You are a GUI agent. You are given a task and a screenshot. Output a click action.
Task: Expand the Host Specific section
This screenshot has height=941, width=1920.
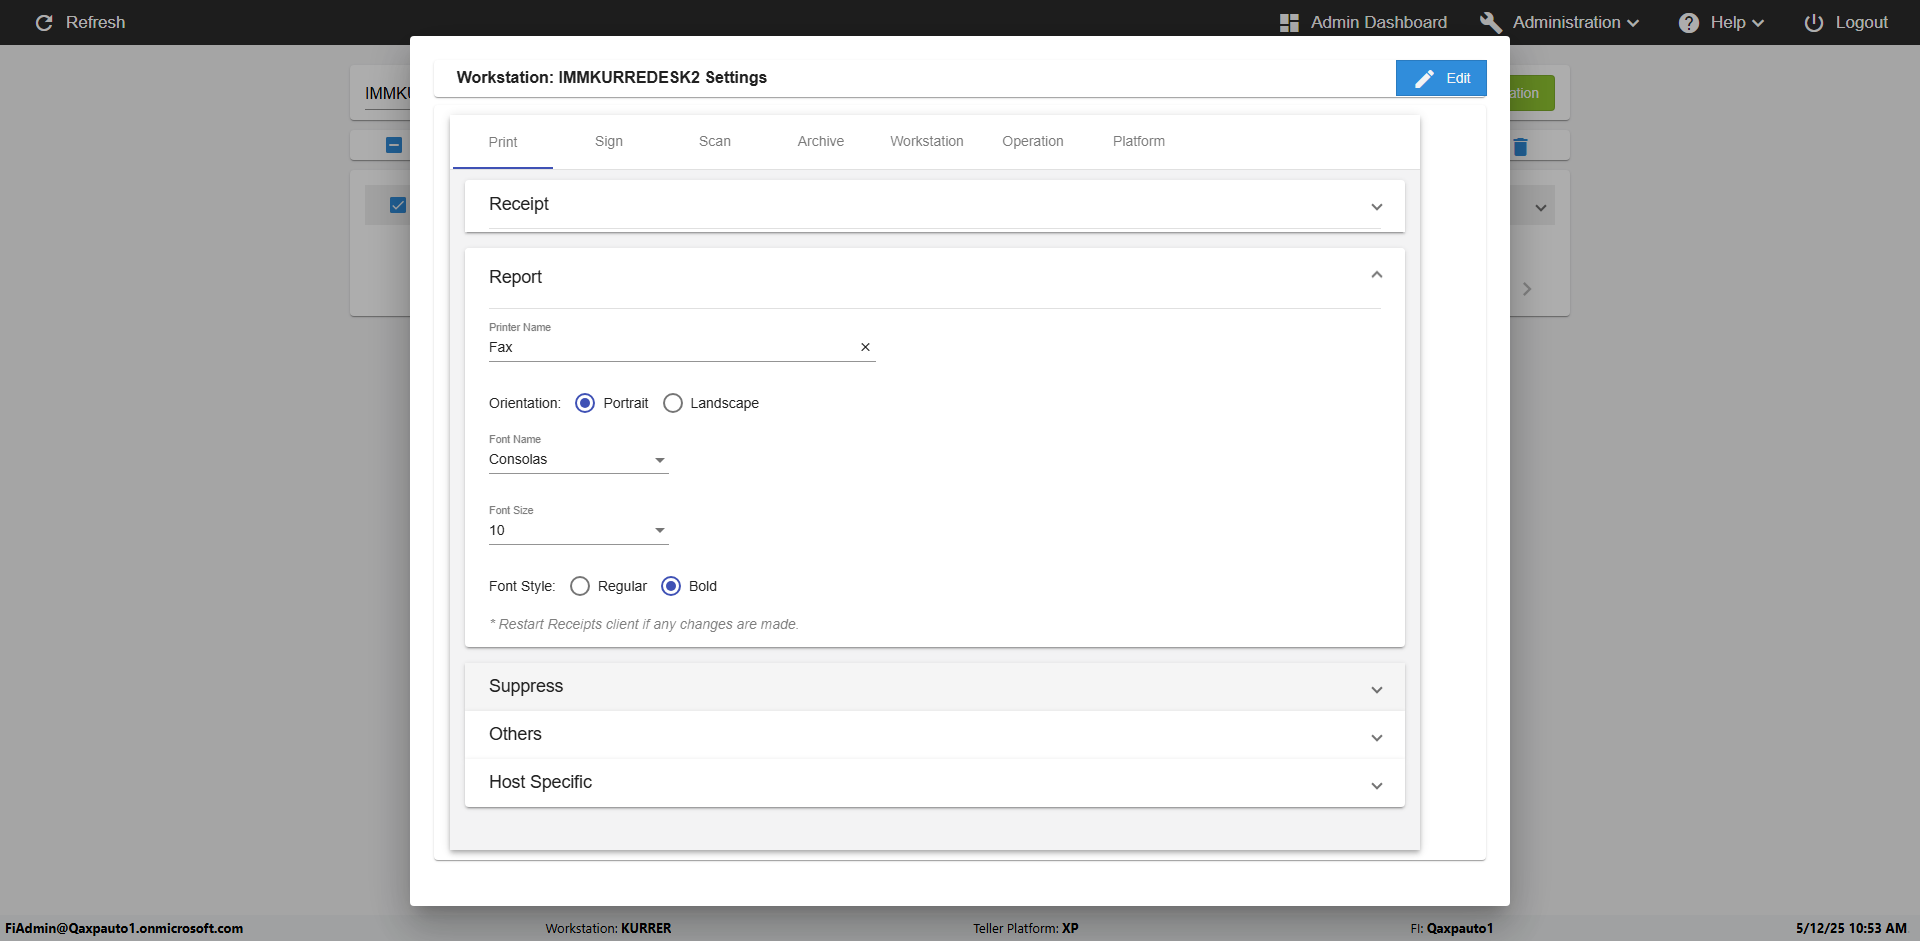934,783
